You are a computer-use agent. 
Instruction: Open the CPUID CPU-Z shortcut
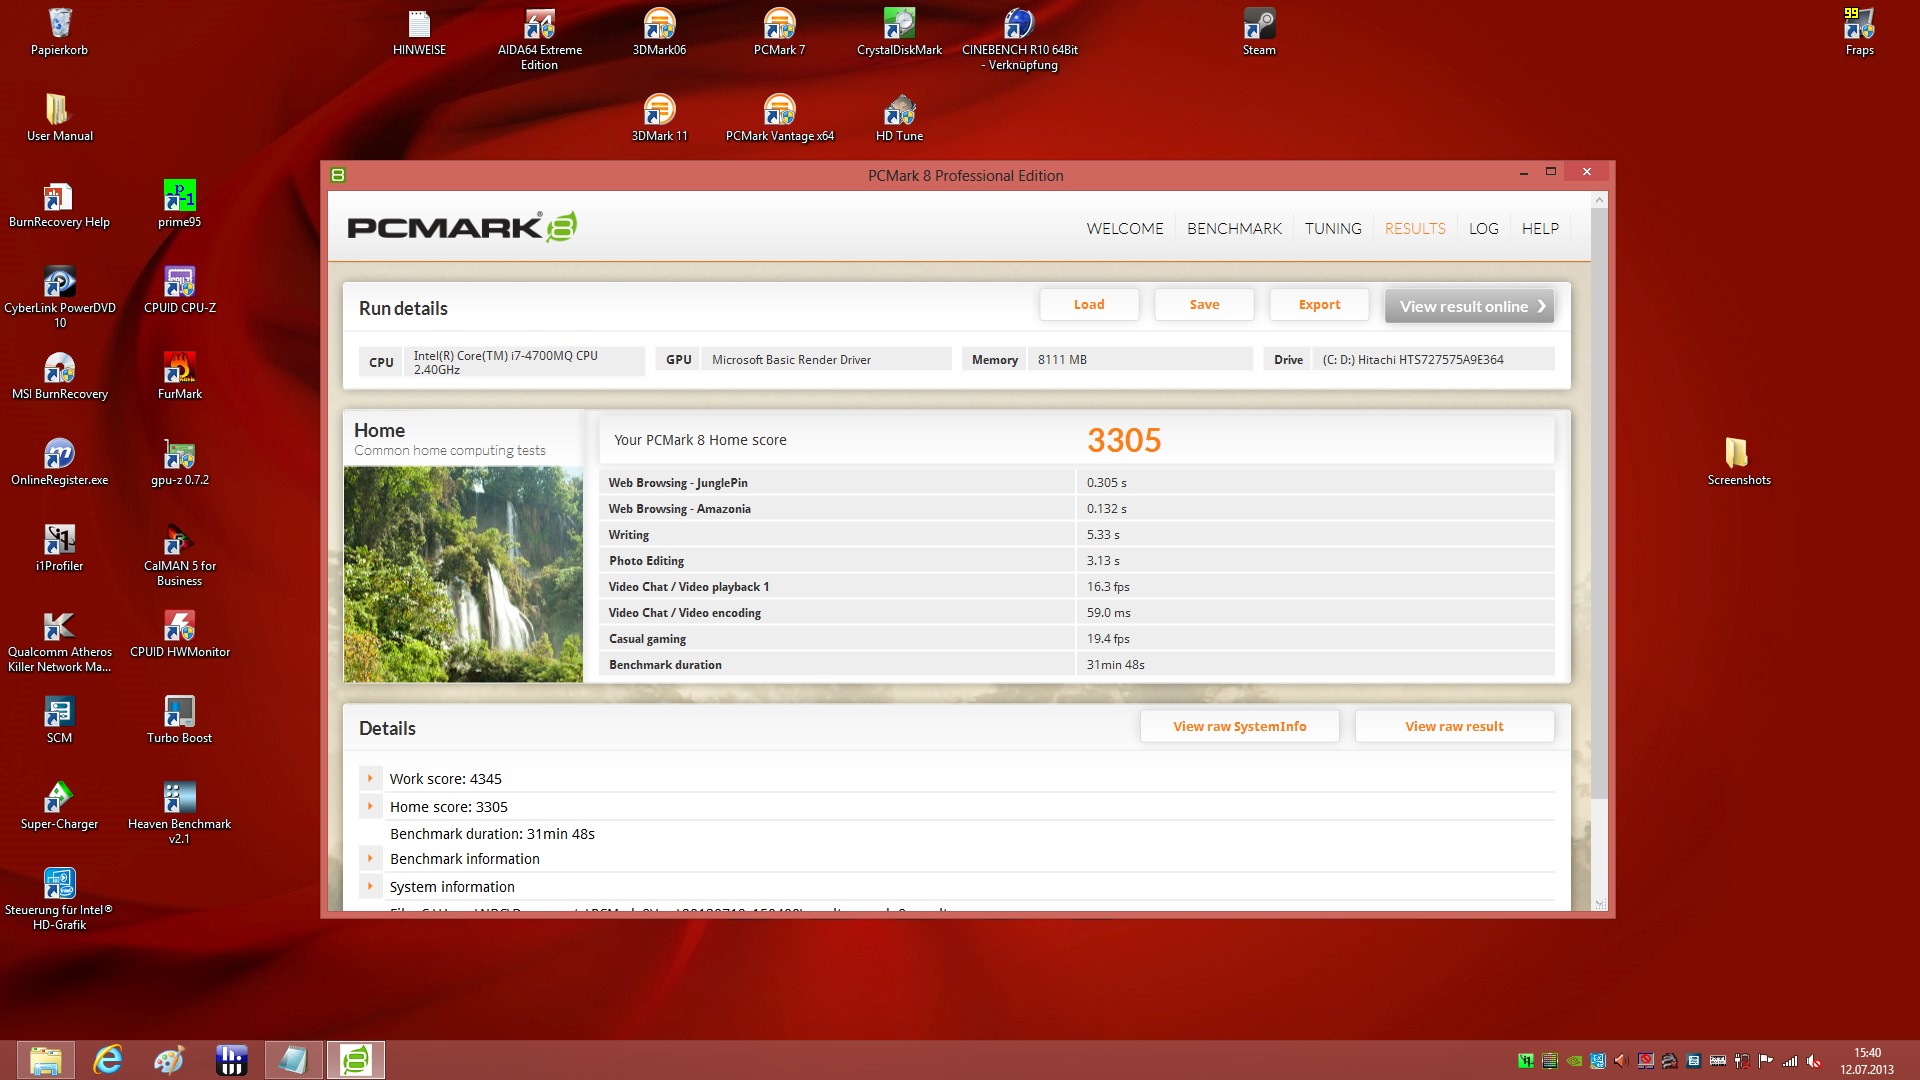coord(179,290)
